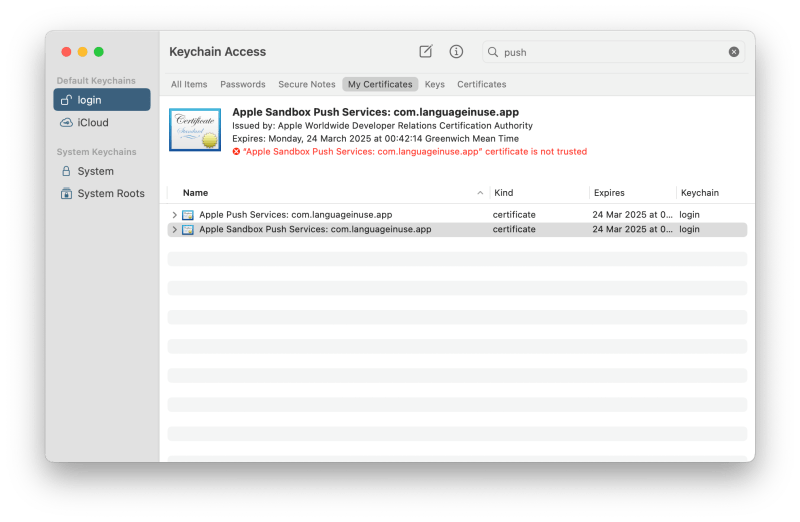Click the yellow minimize window button
Viewport: 800px width, 522px height.
[83, 52]
